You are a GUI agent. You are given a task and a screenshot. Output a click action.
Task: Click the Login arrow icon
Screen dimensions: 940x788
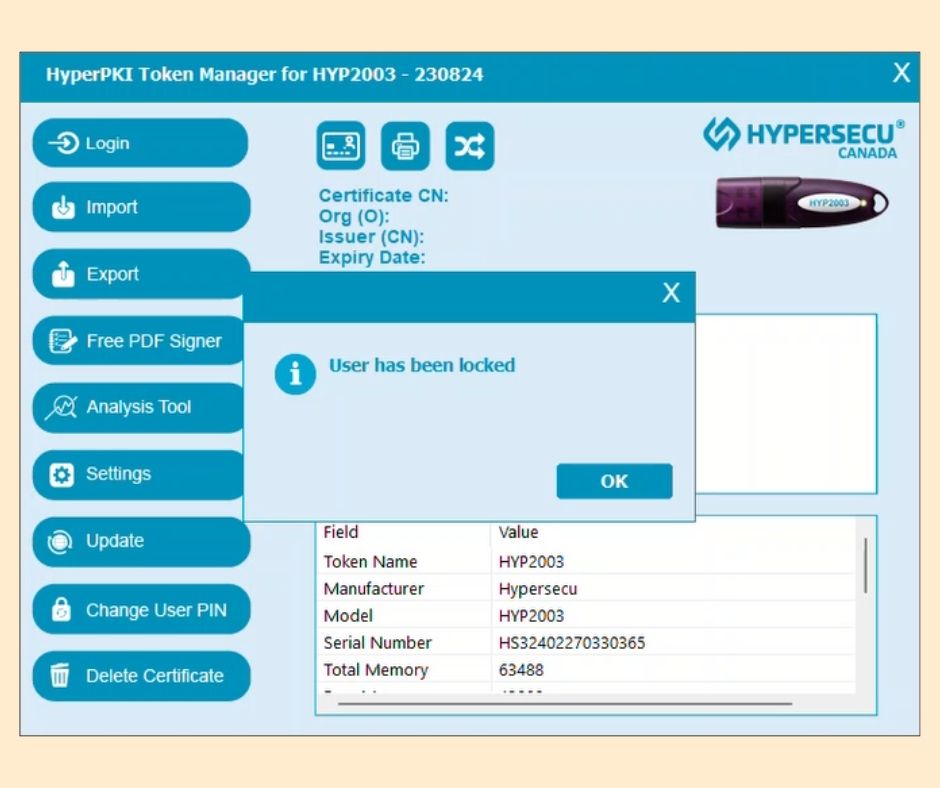click(64, 143)
